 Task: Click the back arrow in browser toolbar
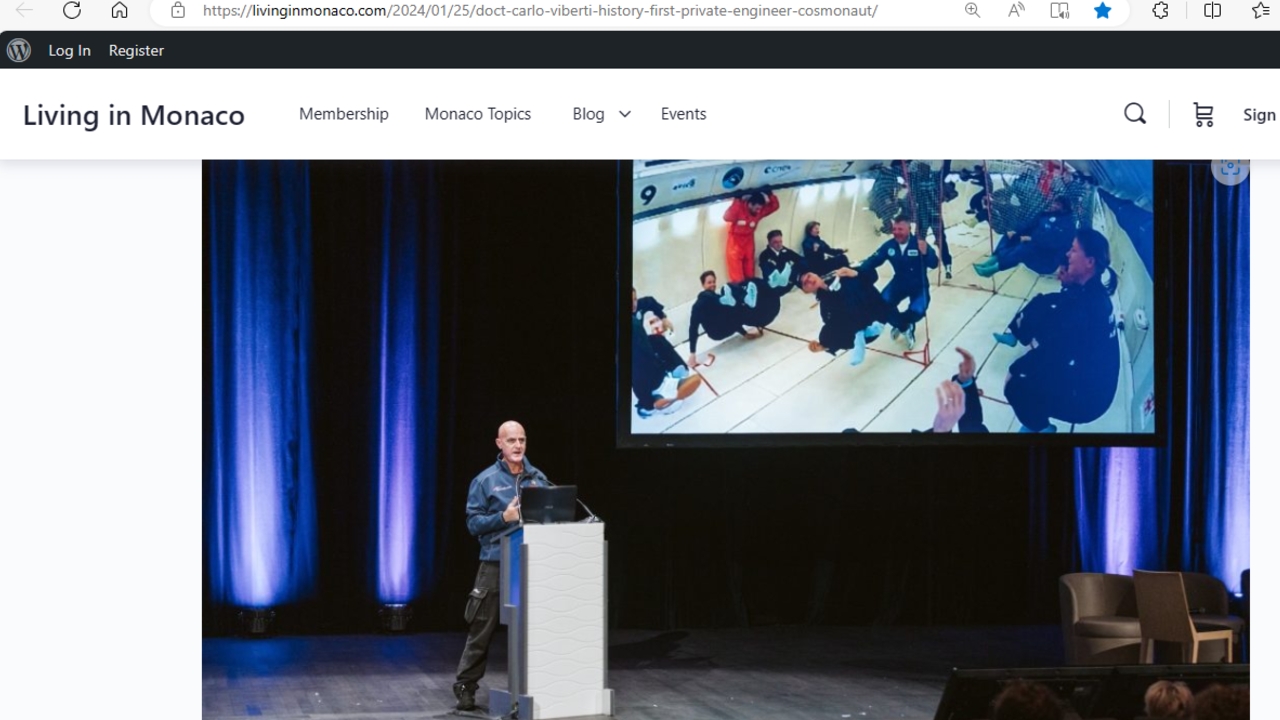(24, 11)
